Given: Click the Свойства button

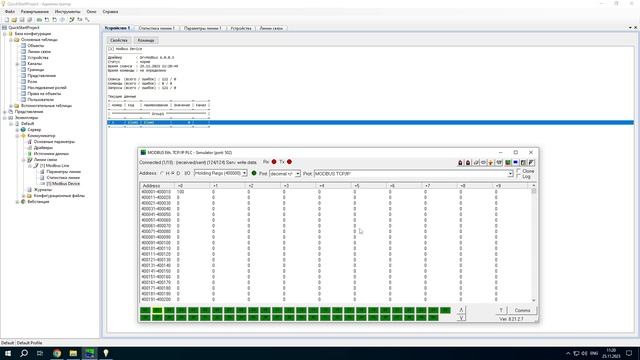Looking at the screenshot, I should (119, 40).
